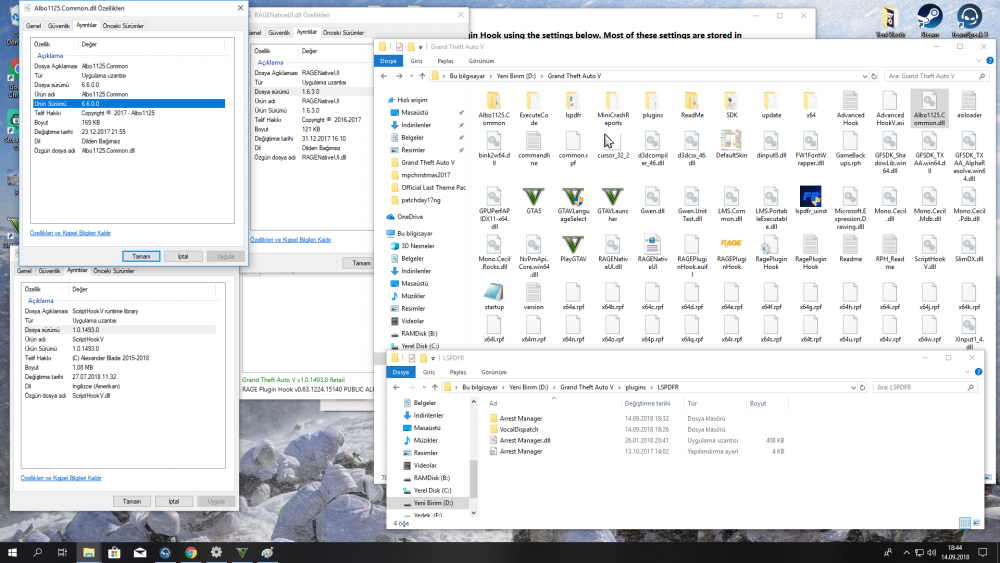Select the startup file icon
Screen dimensions: 1000x563
(x=494, y=296)
